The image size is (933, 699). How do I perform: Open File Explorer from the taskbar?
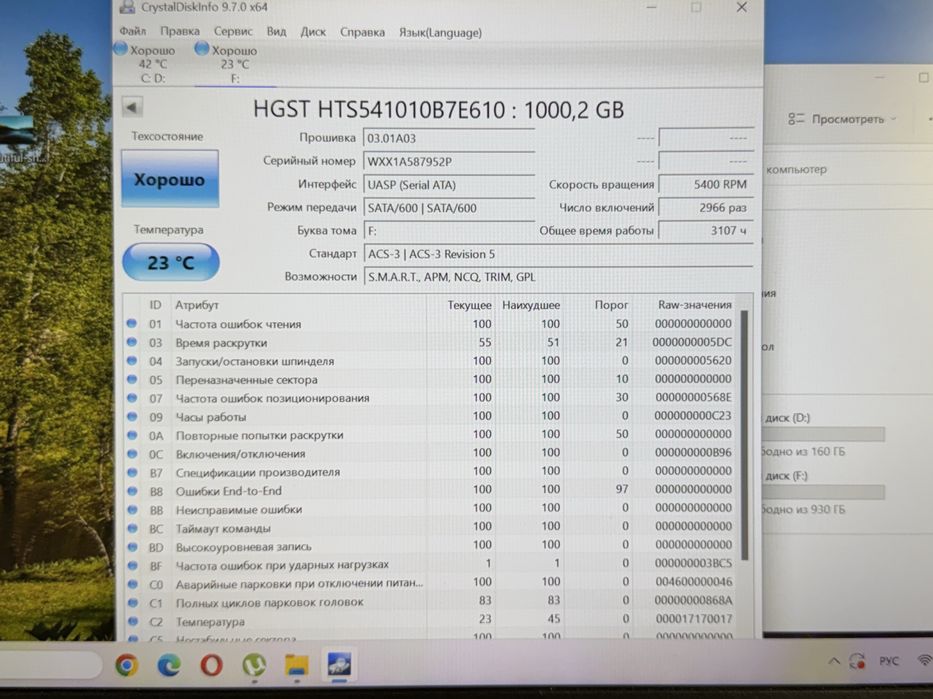[x=296, y=665]
